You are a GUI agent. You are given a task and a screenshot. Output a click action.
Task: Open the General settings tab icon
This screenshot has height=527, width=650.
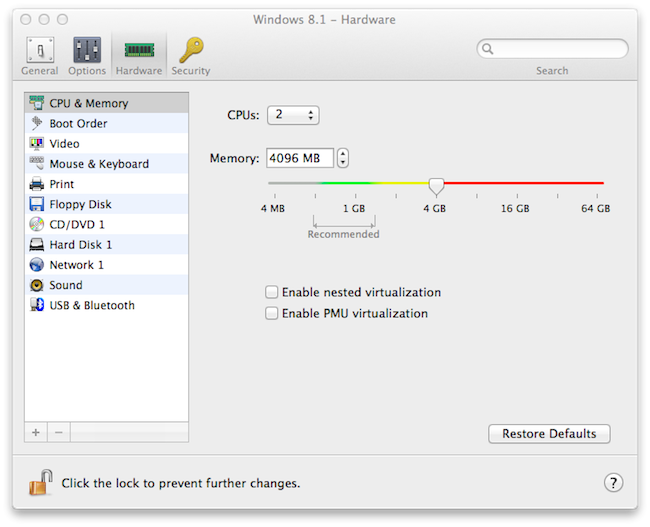click(x=40, y=50)
